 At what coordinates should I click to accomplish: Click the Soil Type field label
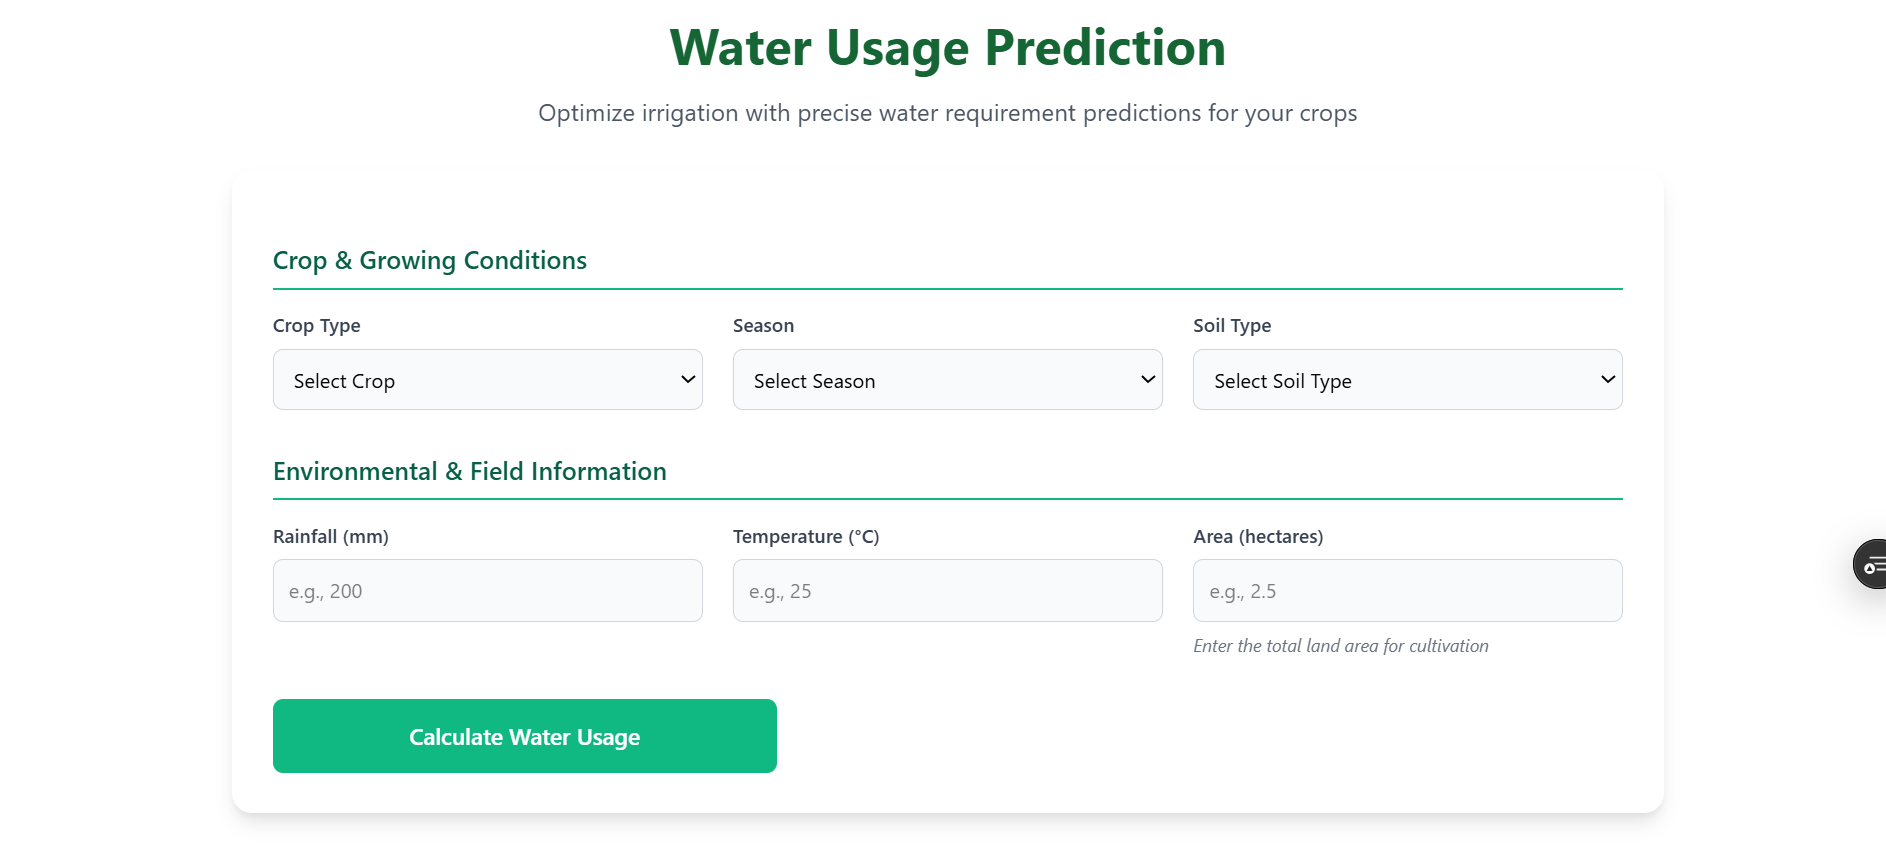[x=1232, y=326]
